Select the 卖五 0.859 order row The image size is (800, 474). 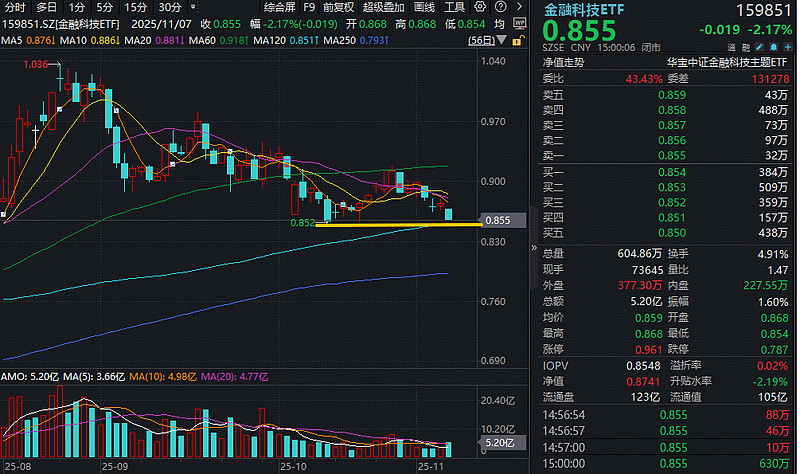665,95
